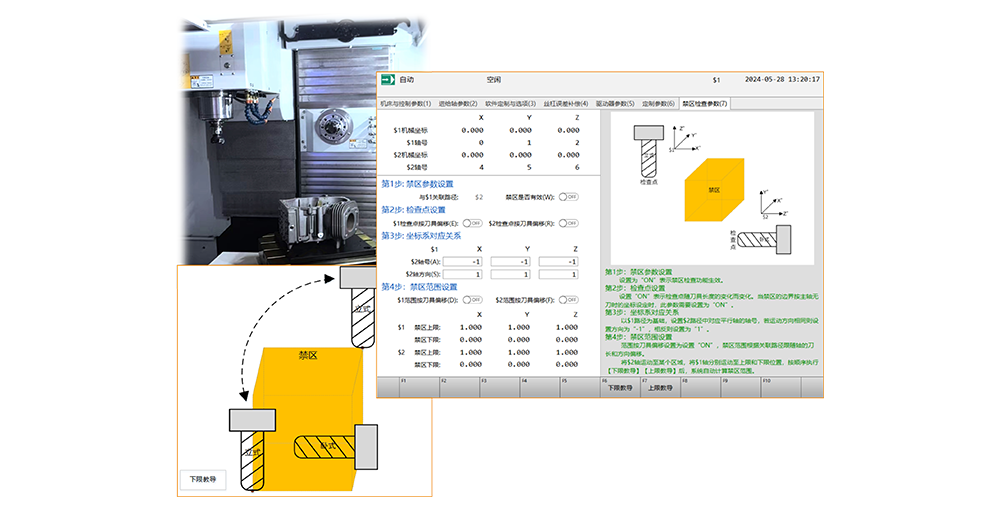Click the green auto mode arrow icon
Viewport: 1000px width, 510px height.
[x=387, y=79]
